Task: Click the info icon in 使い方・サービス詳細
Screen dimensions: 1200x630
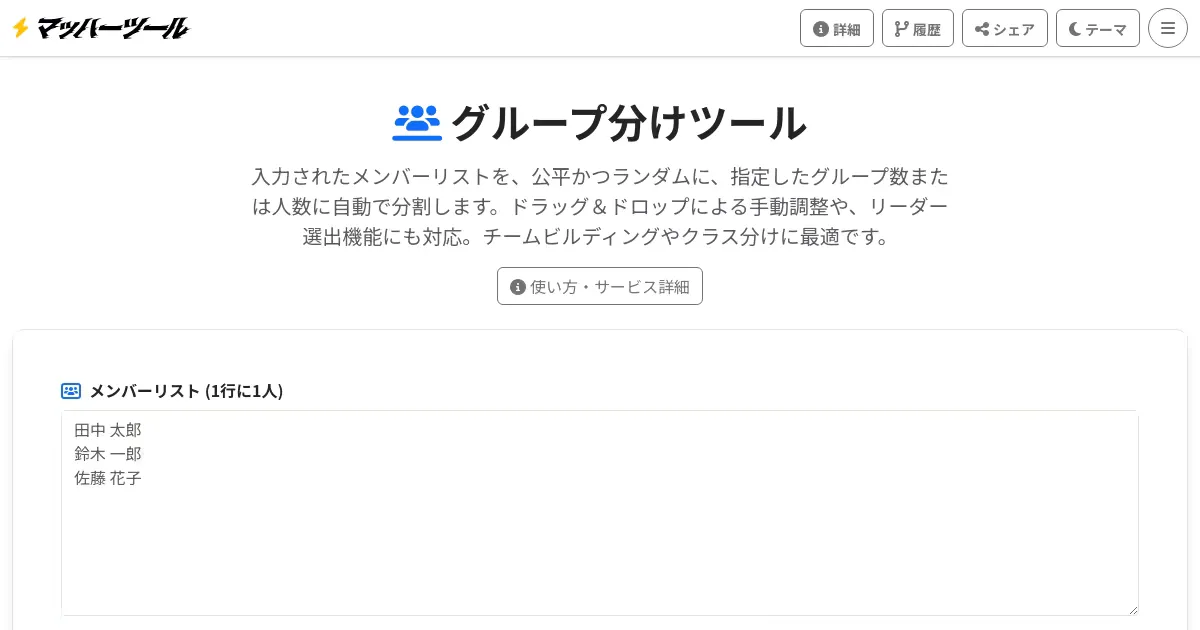Action: tap(518, 287)
